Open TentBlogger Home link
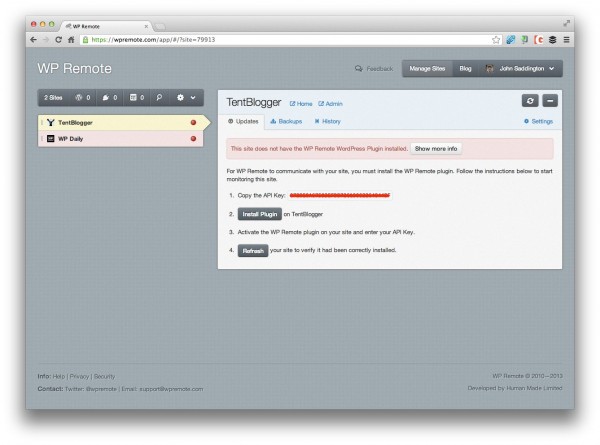This screenshot has height=445, width=600. point(301,104)
